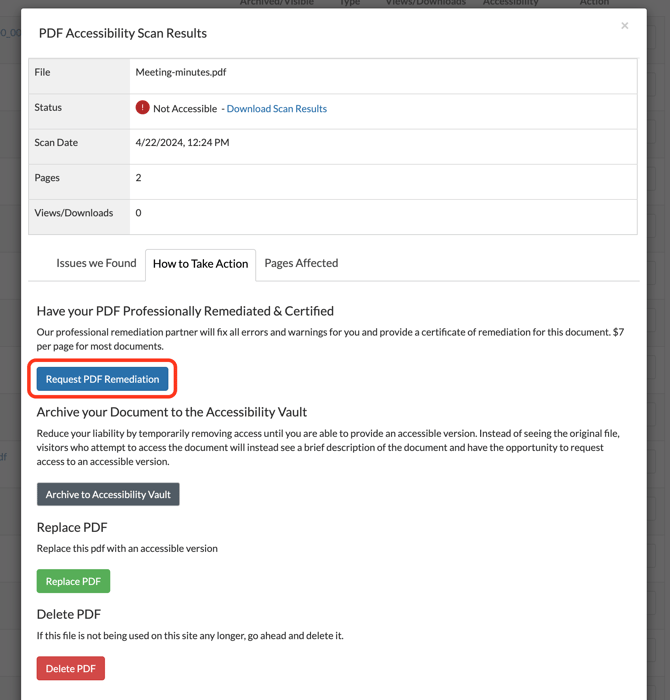
Task: Click the Not Accessible status text
Action: coord(185,108)
